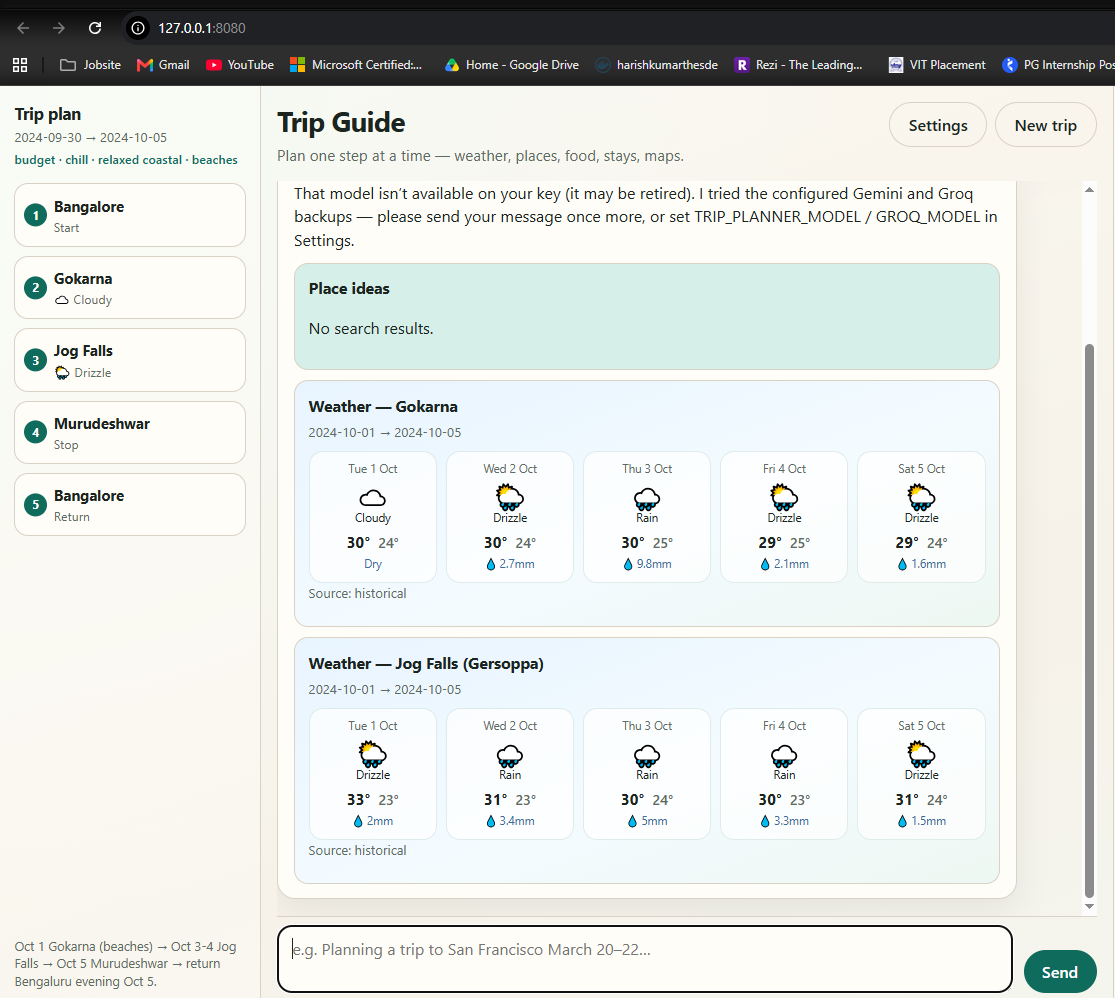Click the address bar URL 127.0.0.1:8080
The height and width of the screenshot is (998, 1115).
point(201,28)
